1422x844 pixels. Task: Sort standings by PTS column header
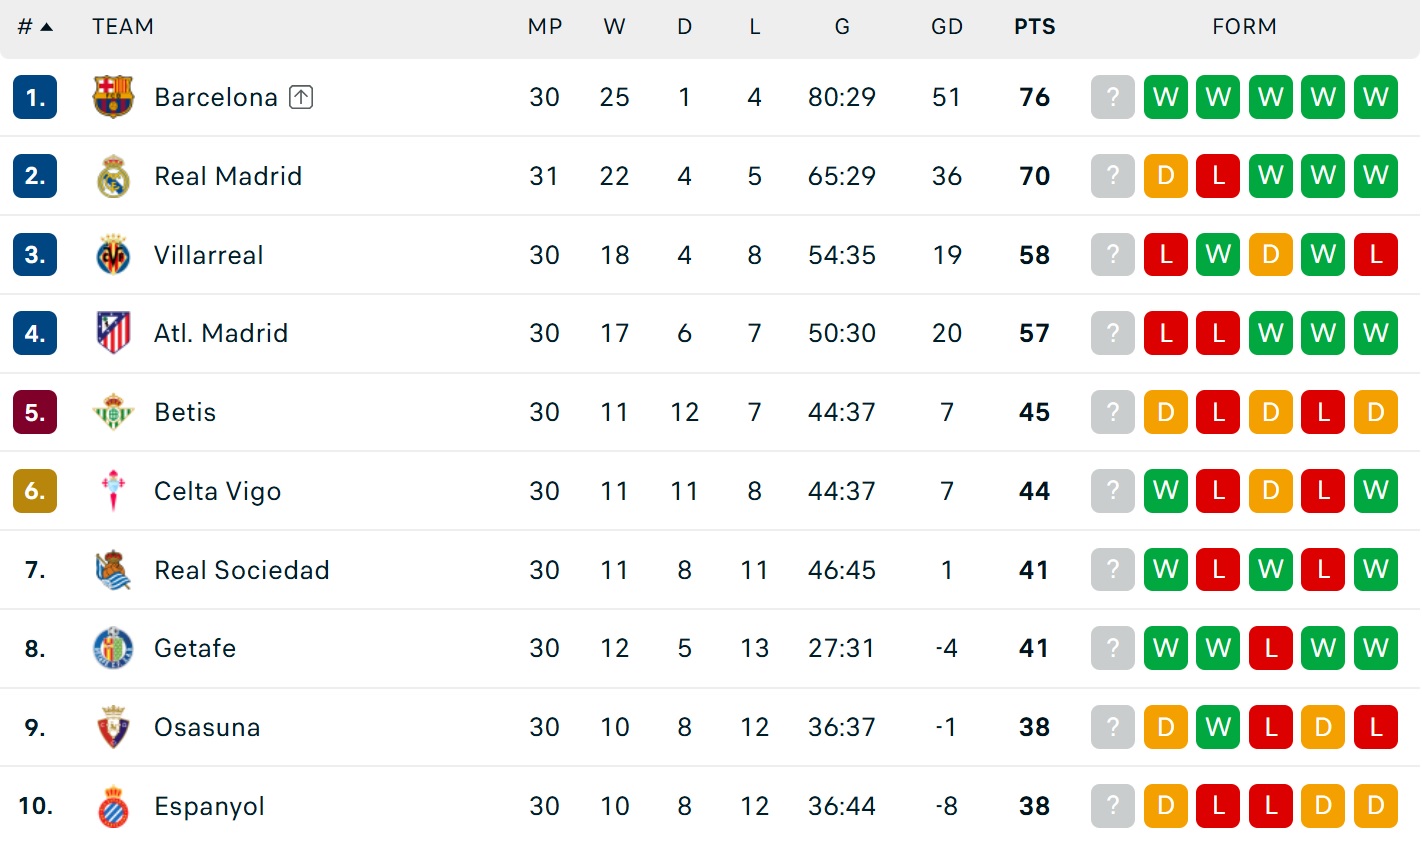click(1035, 27)
